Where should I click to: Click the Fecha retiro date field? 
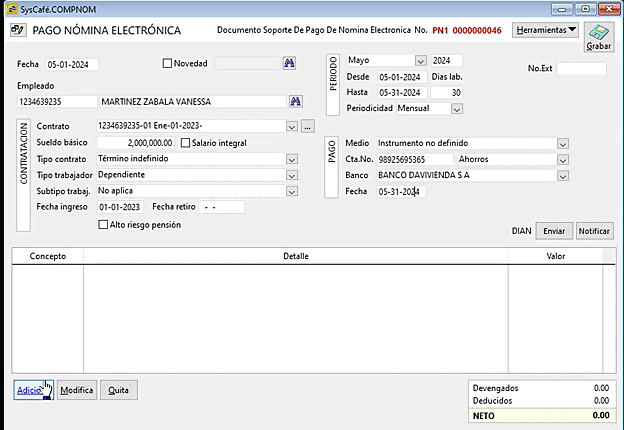pyautogui.click(x=221, y=207)
